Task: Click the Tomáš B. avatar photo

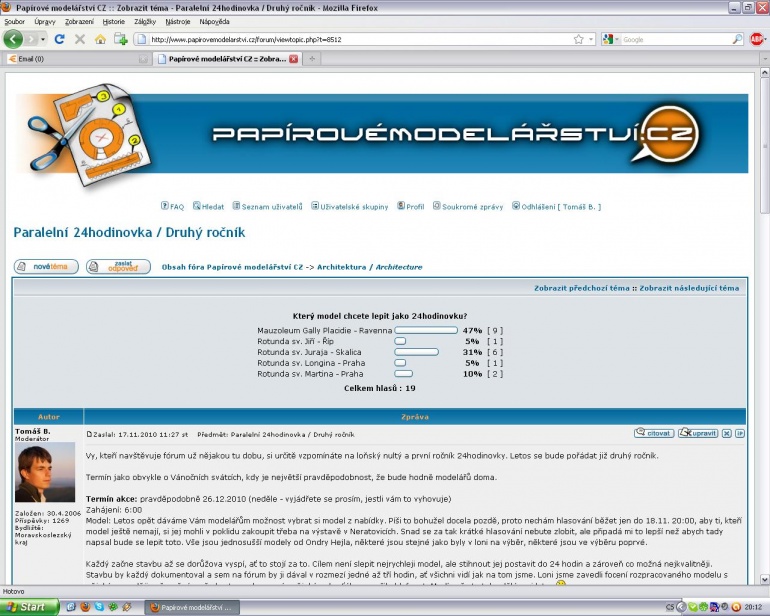Action: [45, 472]
